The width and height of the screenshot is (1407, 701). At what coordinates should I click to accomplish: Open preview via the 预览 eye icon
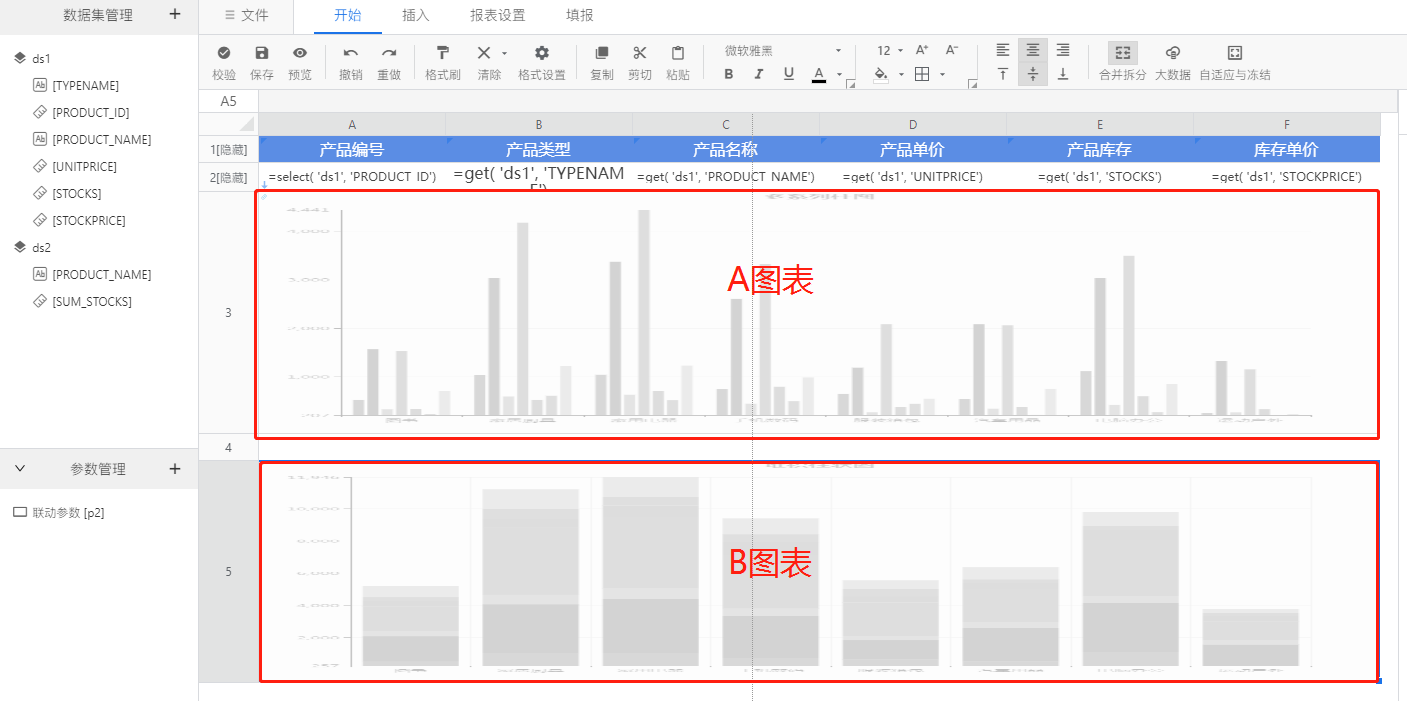[x=300, y=53]
